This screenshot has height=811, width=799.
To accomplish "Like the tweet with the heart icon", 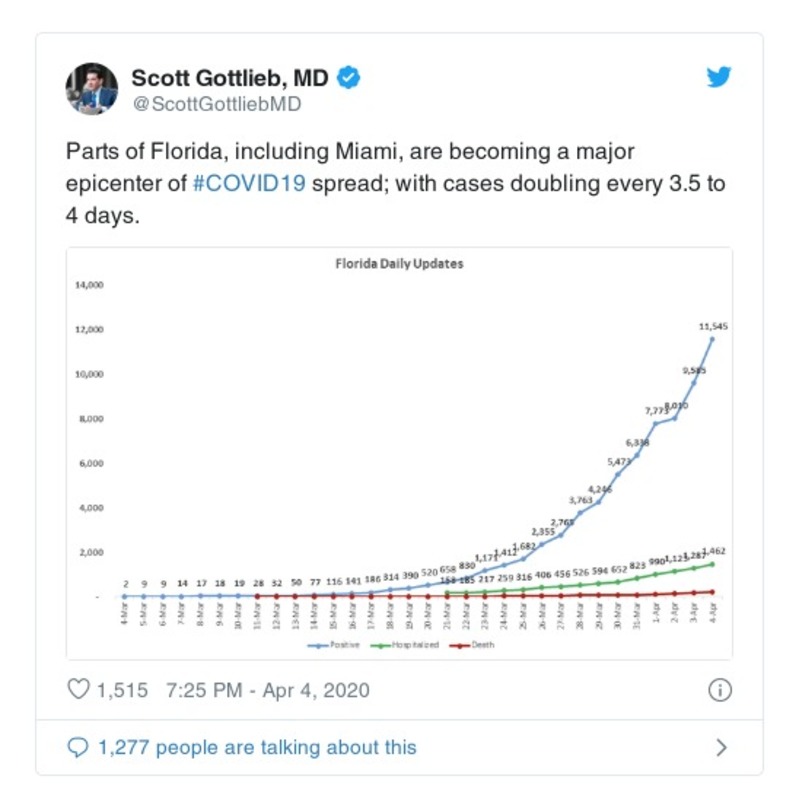I will (78, 690).
